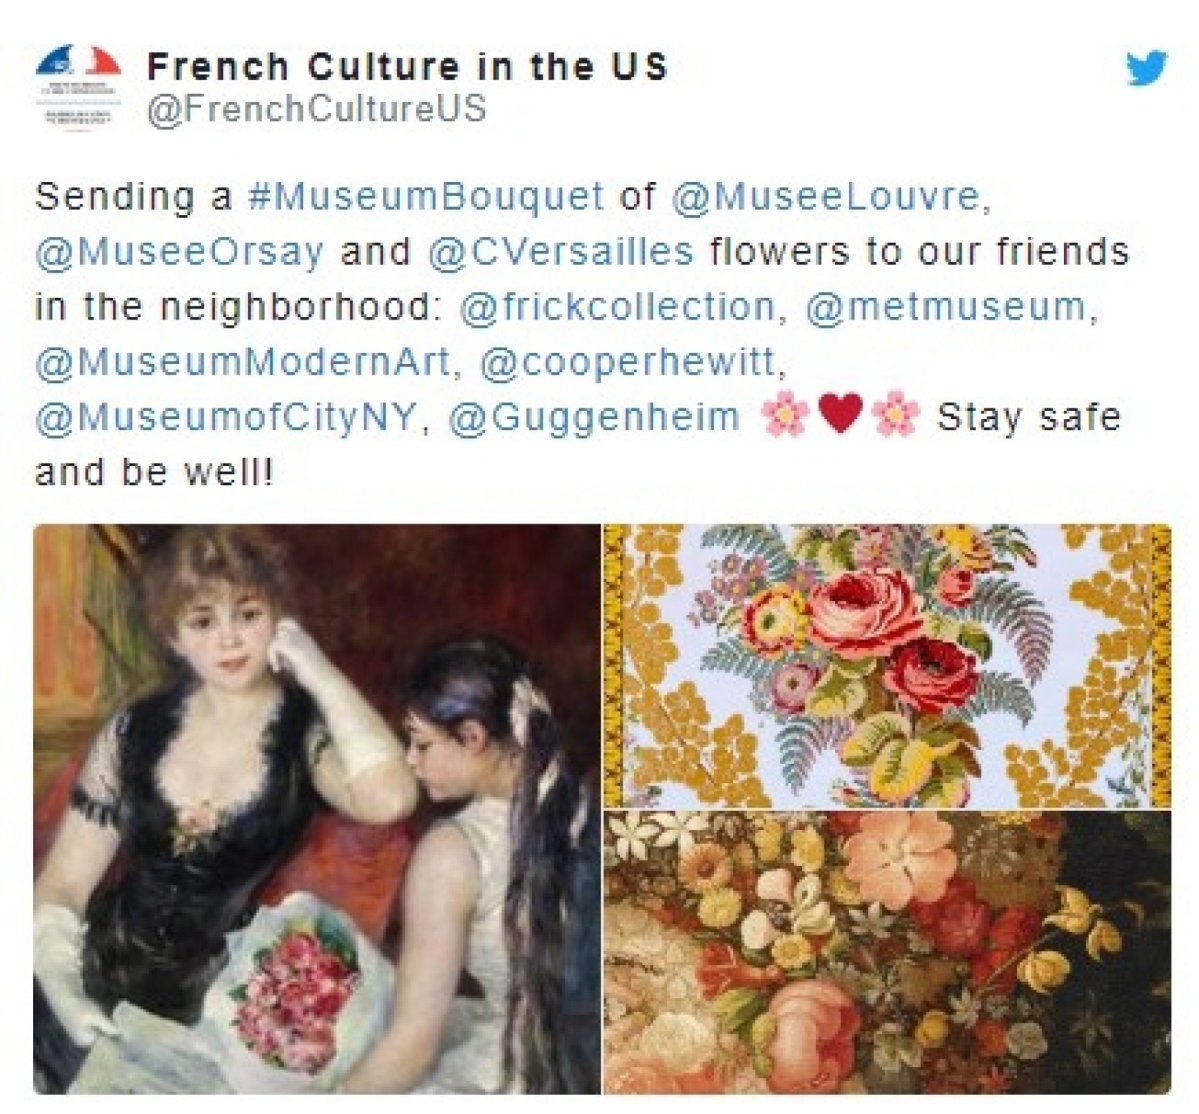Click the second pink flower emoji
The width and height of the screenshot is (1199, 1114).
895,417
